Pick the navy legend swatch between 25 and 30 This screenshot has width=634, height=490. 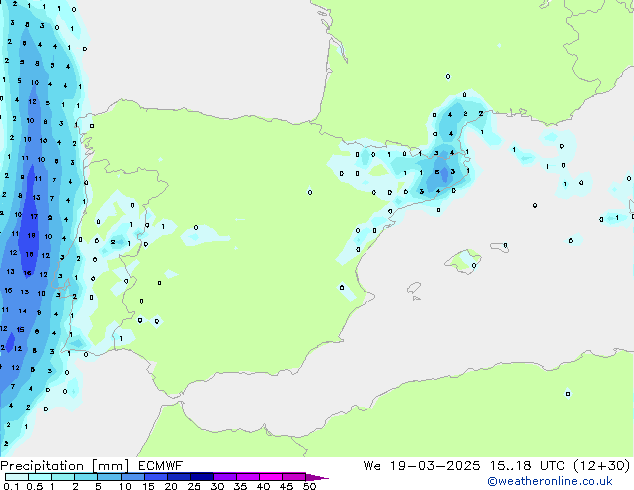201,477
